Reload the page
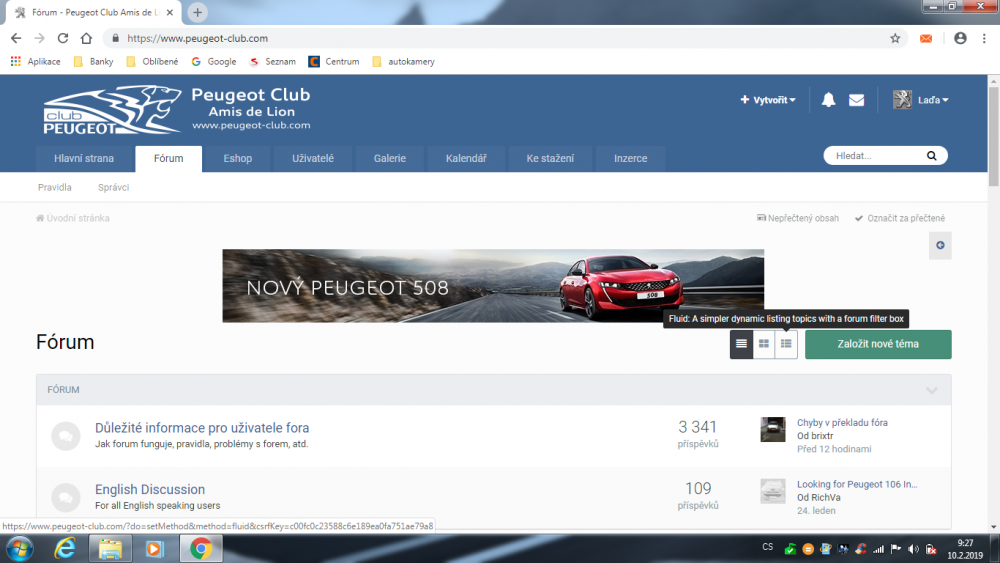Screen dimensions: 1000x563 62,38
